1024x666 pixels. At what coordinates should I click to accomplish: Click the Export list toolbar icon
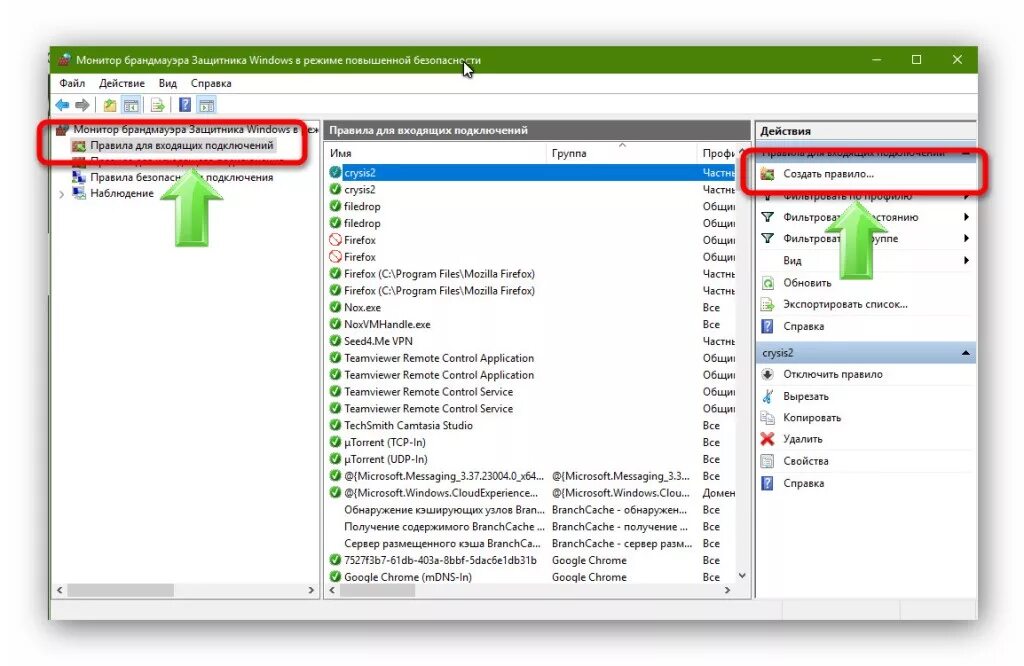158,105
